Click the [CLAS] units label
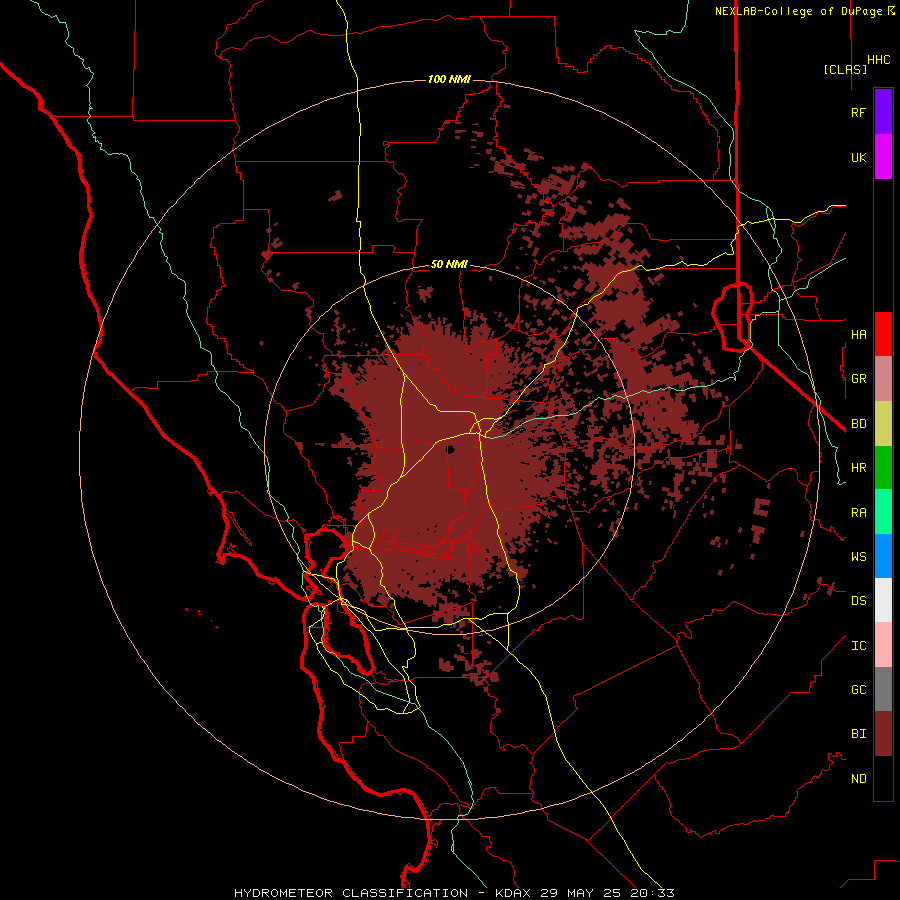The image size is (900, 900). (845, 69)
